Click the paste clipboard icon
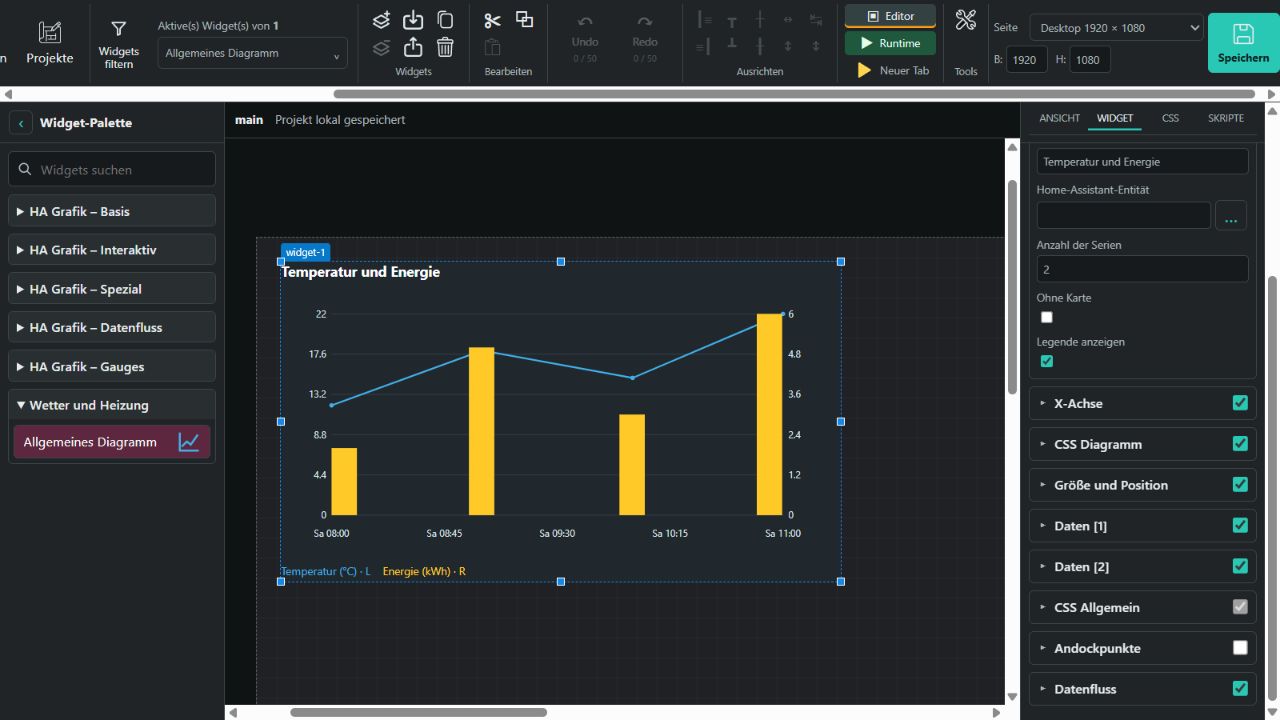Viewport: 1280px width, 720px height. click(492, 47)
